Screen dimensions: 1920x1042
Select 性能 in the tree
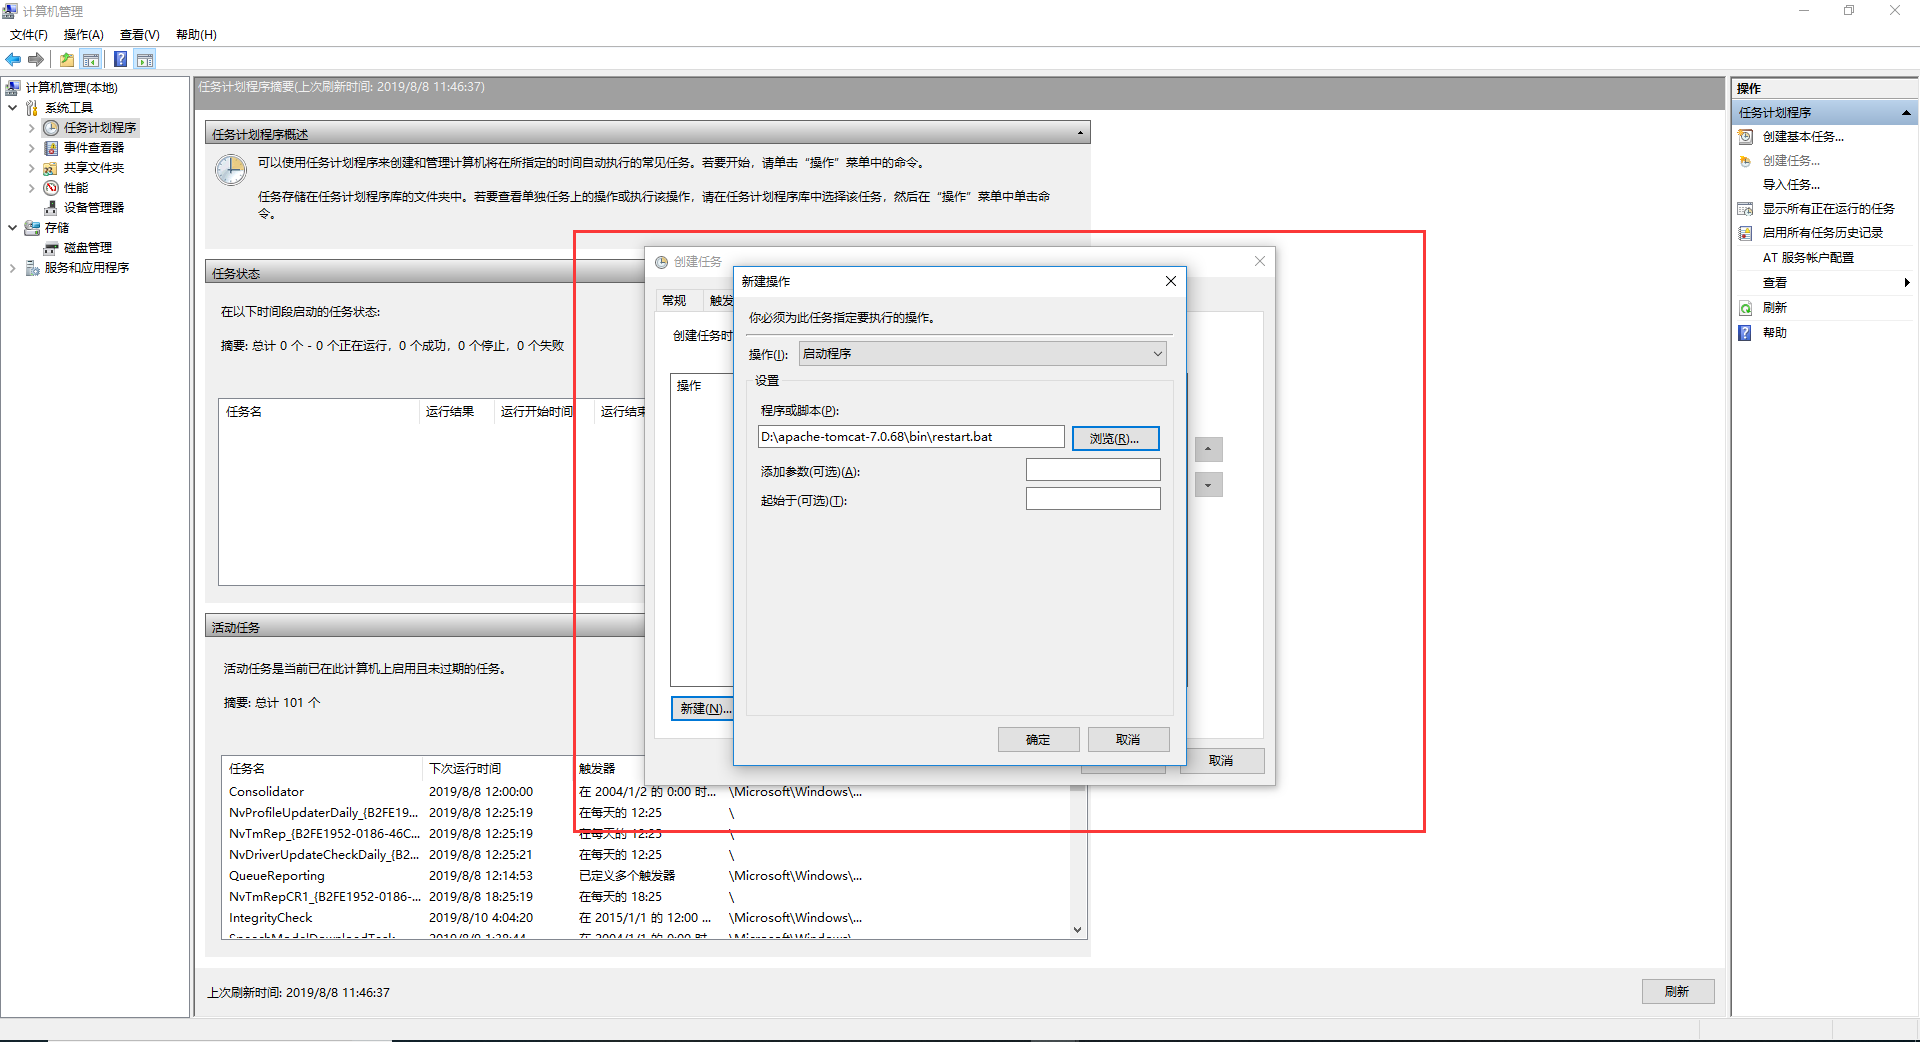pyautogui.click(x=76, y=188)
